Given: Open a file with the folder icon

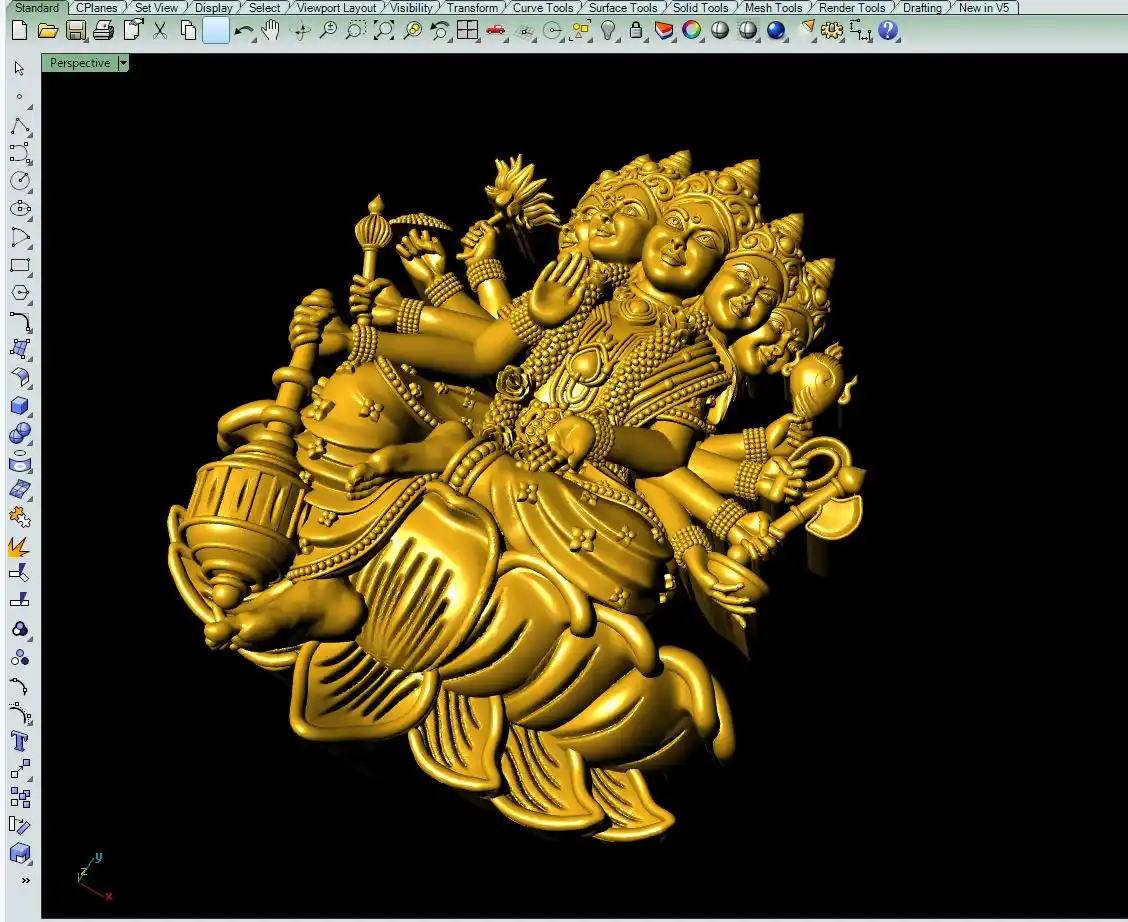Looking at the screenshot, I should (47, 30).
